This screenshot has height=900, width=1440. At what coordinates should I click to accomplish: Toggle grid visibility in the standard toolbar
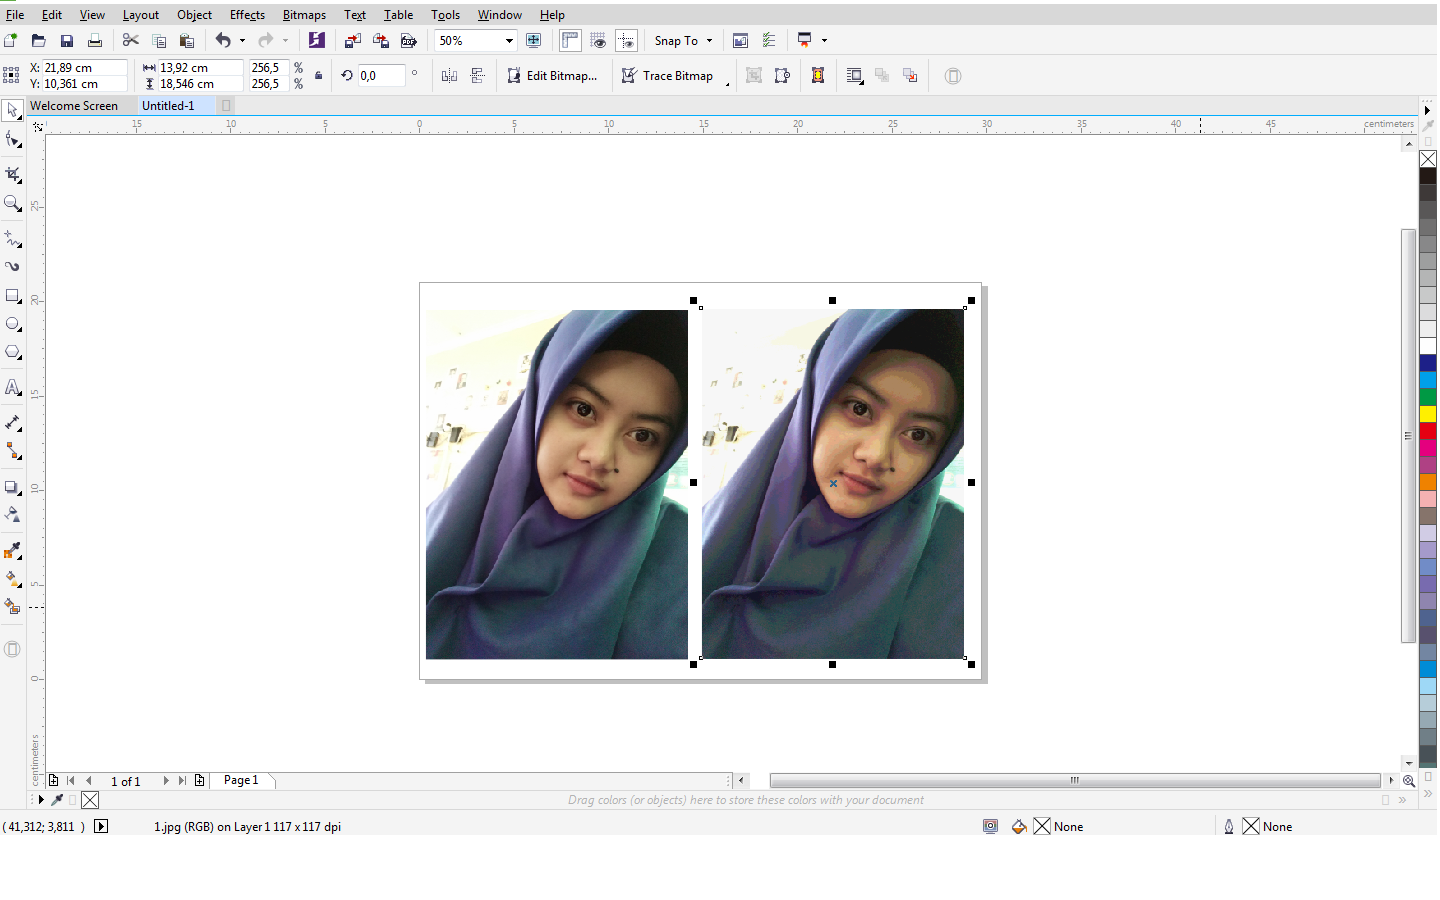(598, 40)
